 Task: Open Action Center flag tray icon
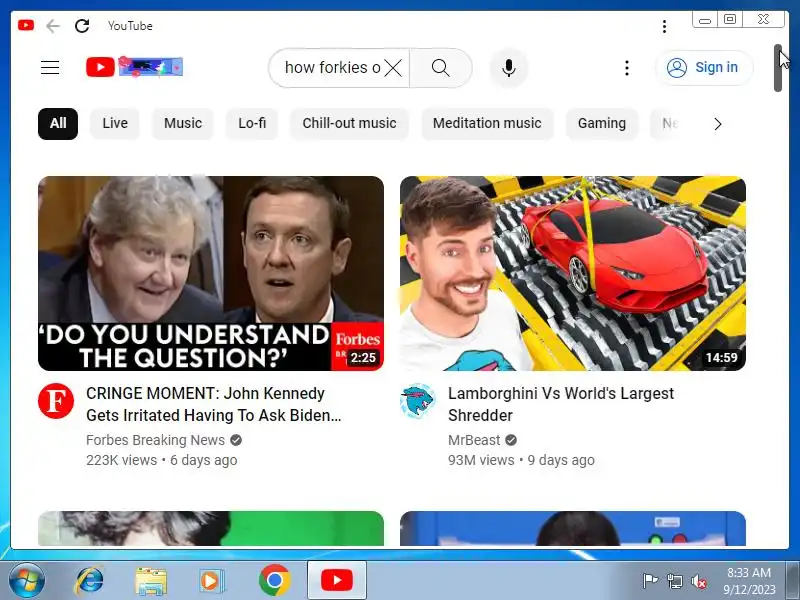tap(650, 581)
